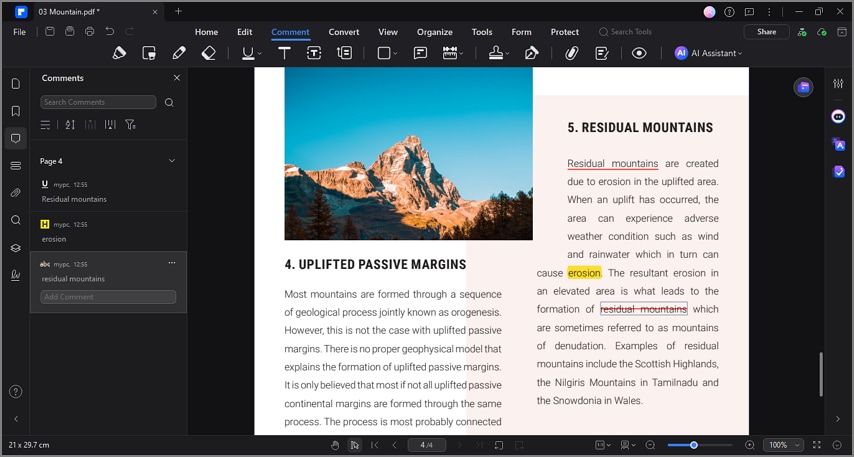Open more options for strikethrough comment

point(172,263)
